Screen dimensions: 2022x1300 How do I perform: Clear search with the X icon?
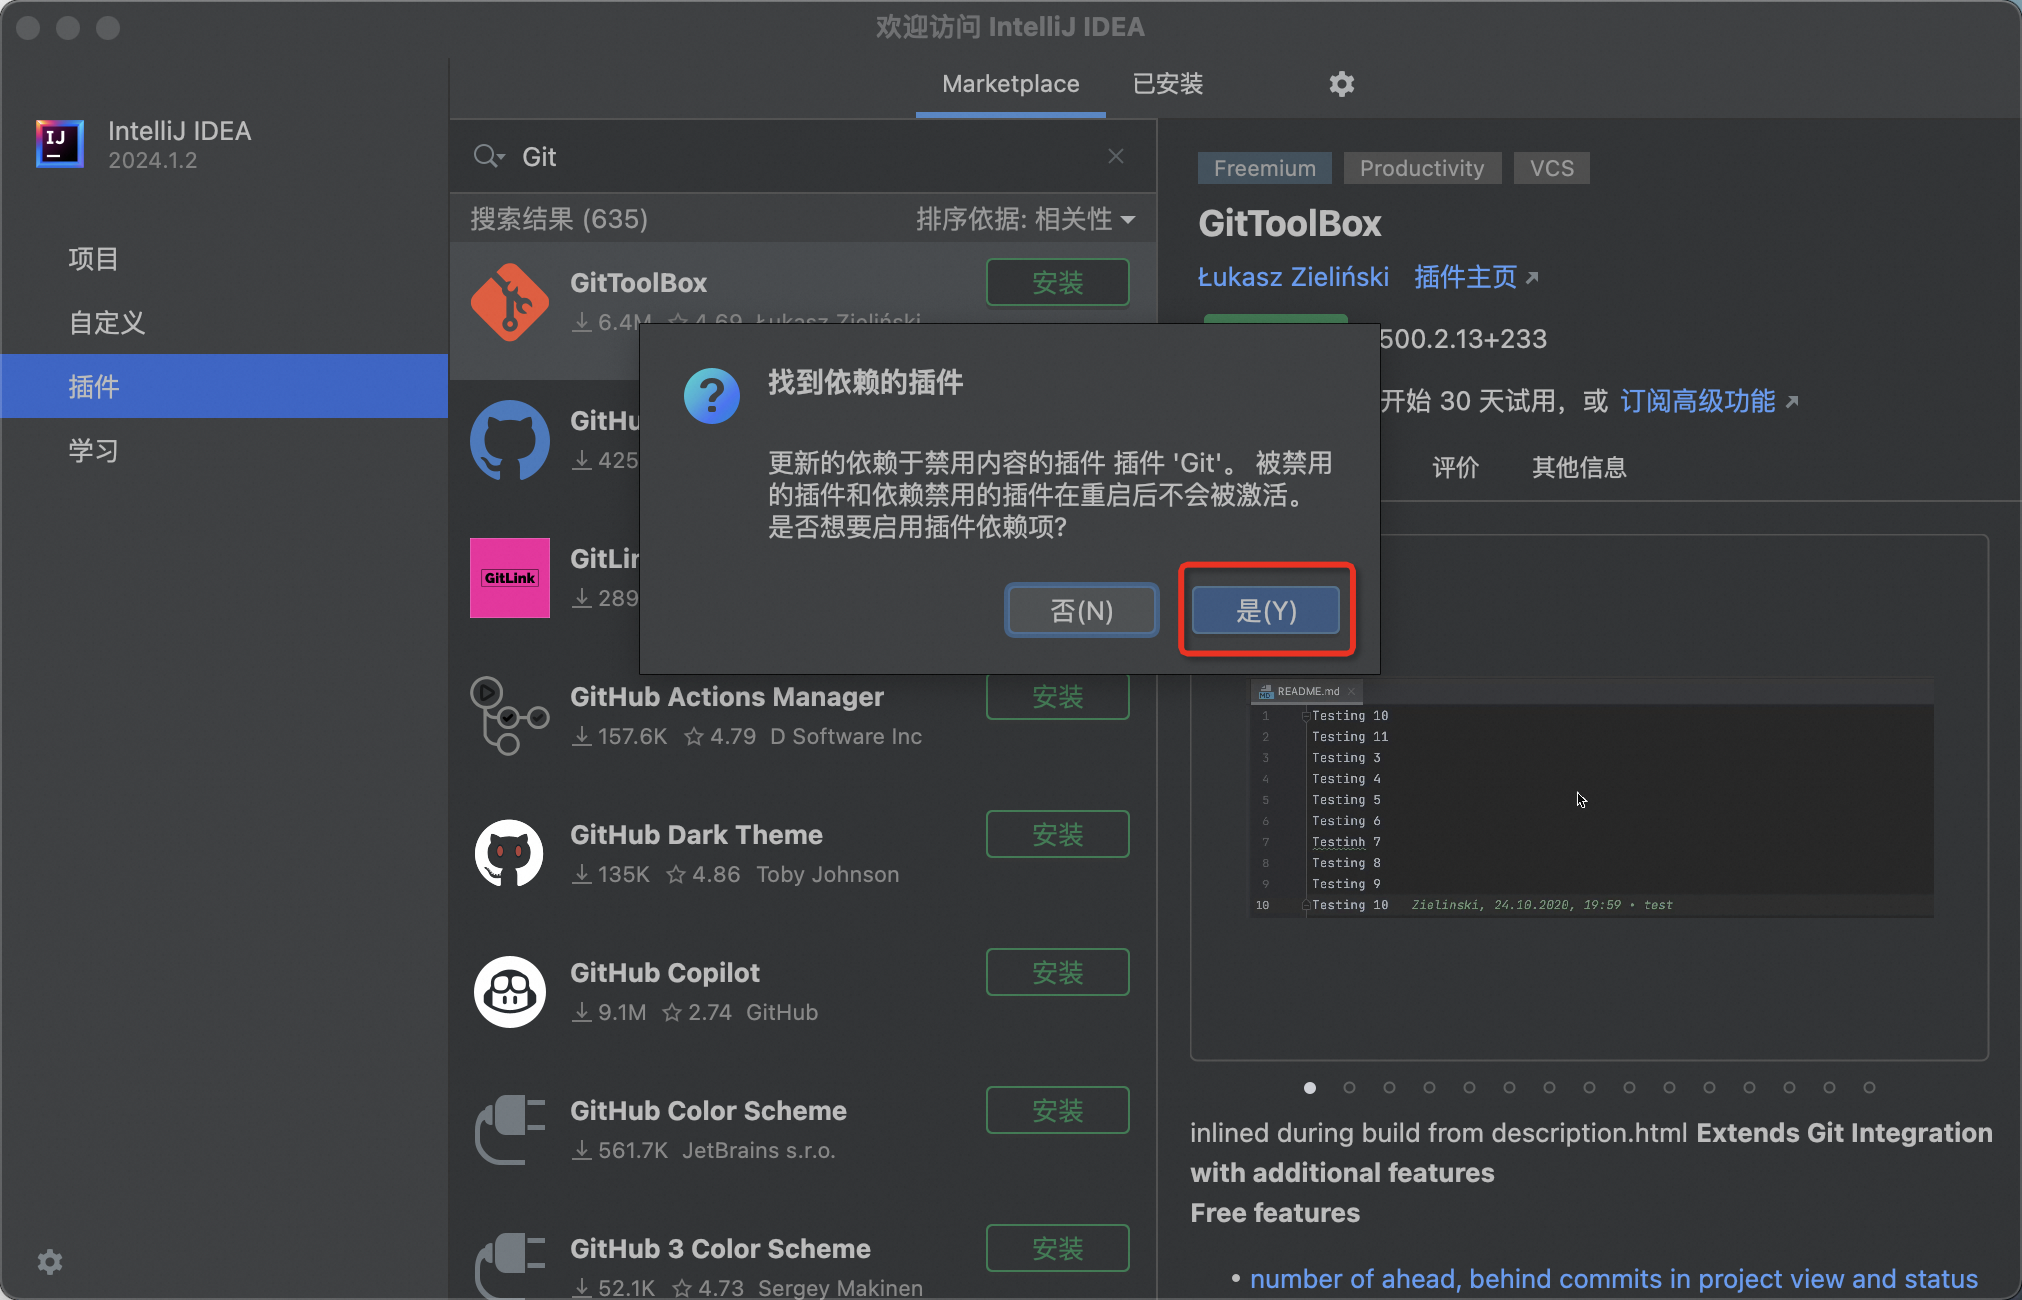point(1116,156)
